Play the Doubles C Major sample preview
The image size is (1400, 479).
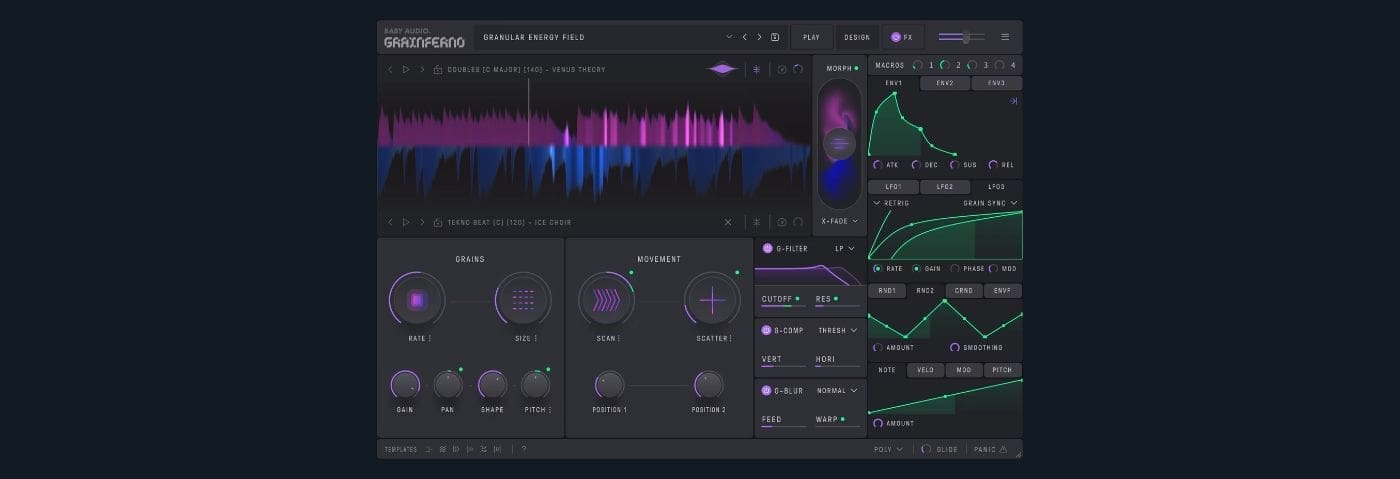[x=406, y=70]
